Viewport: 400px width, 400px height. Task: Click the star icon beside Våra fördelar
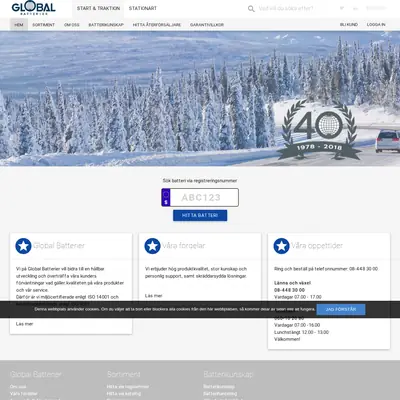(x=152, y=246)
